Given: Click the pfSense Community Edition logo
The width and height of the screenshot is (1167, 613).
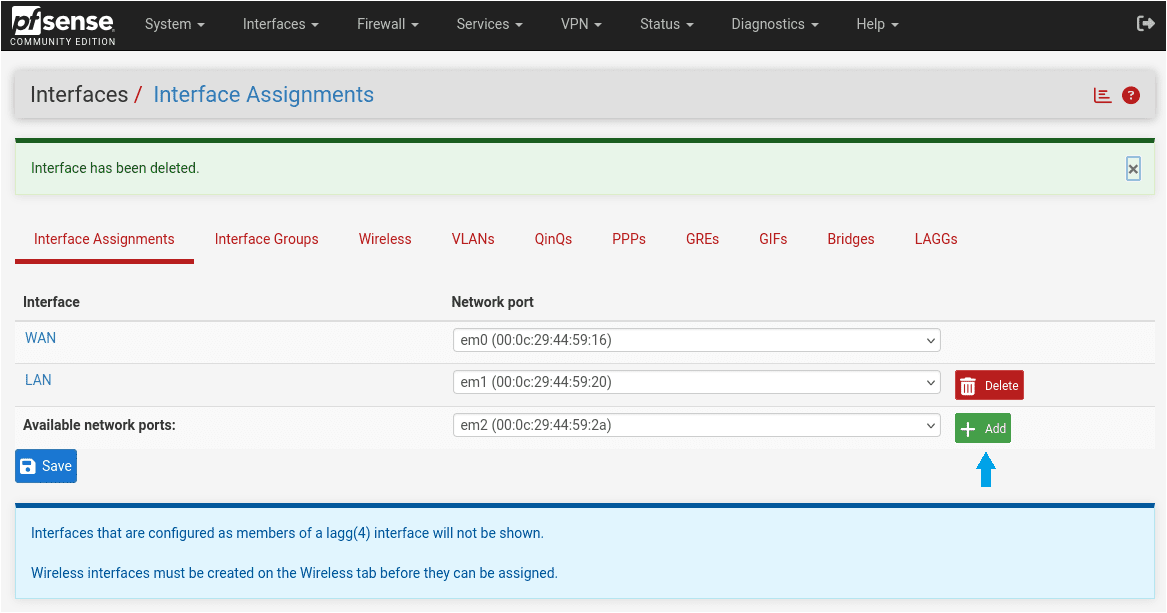Looking at the screenshot, I should [63, 27].
